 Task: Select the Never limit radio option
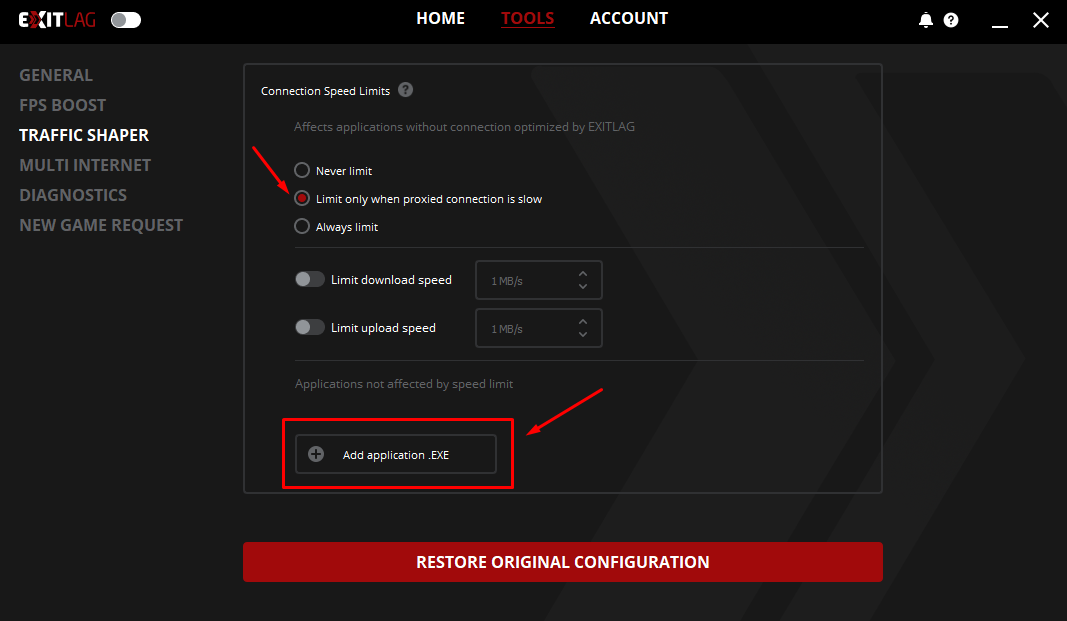pos(302,171)
